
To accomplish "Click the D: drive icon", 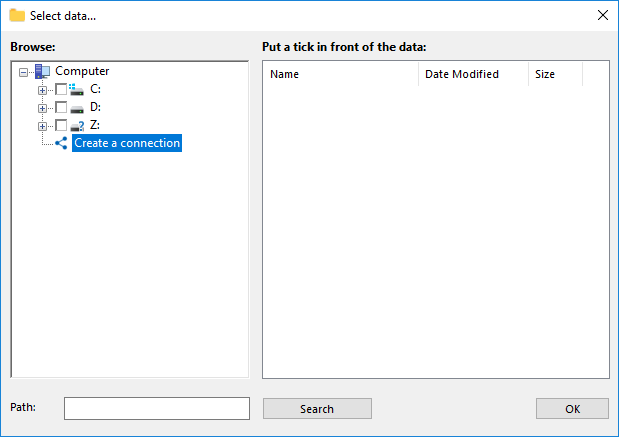I will click(x=77, y=107).
